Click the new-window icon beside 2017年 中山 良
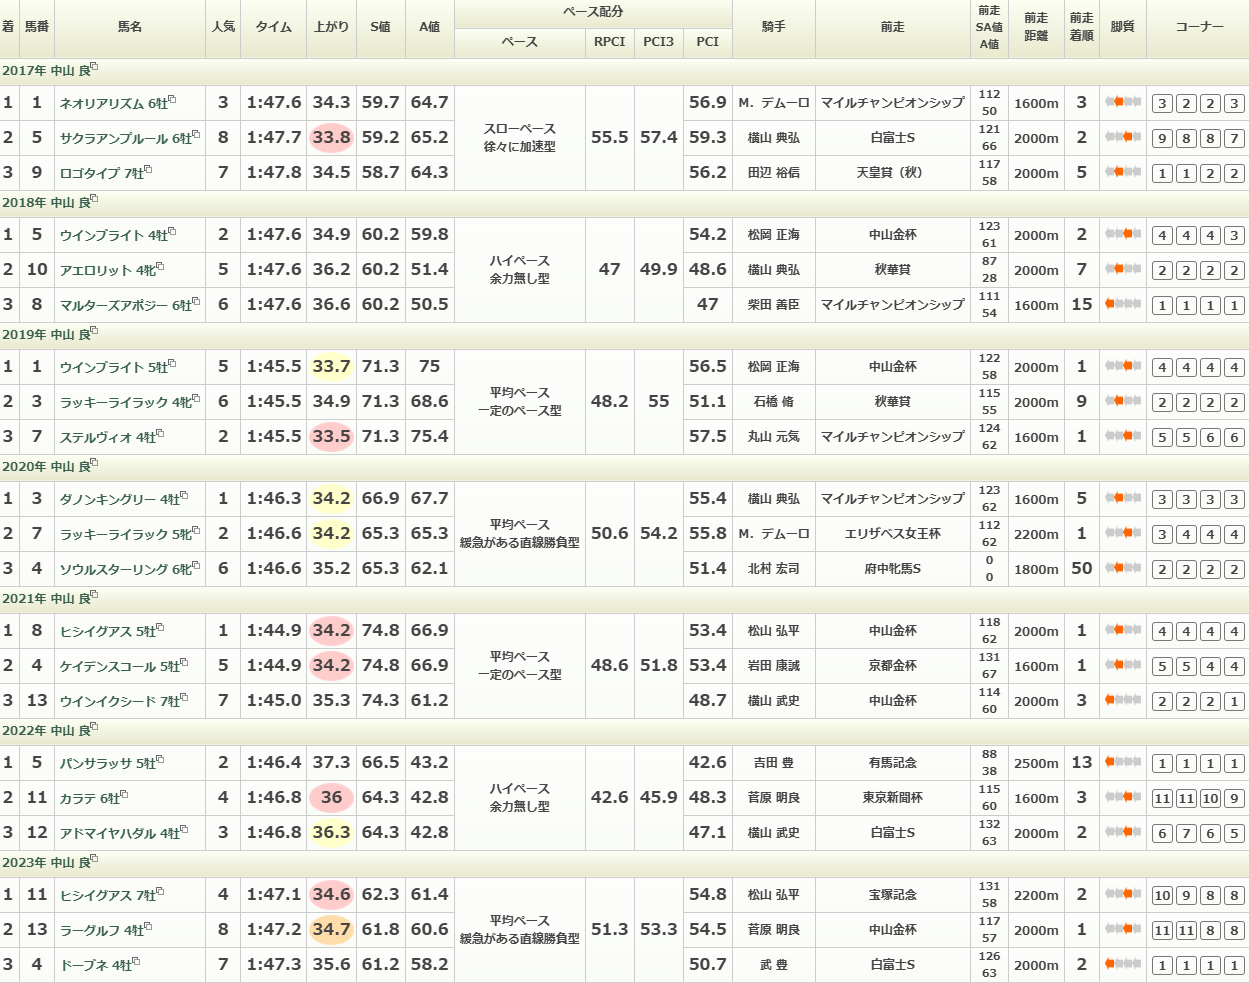Image resolution: width=1249 pixels, height=983 pixels. (94, 68)
